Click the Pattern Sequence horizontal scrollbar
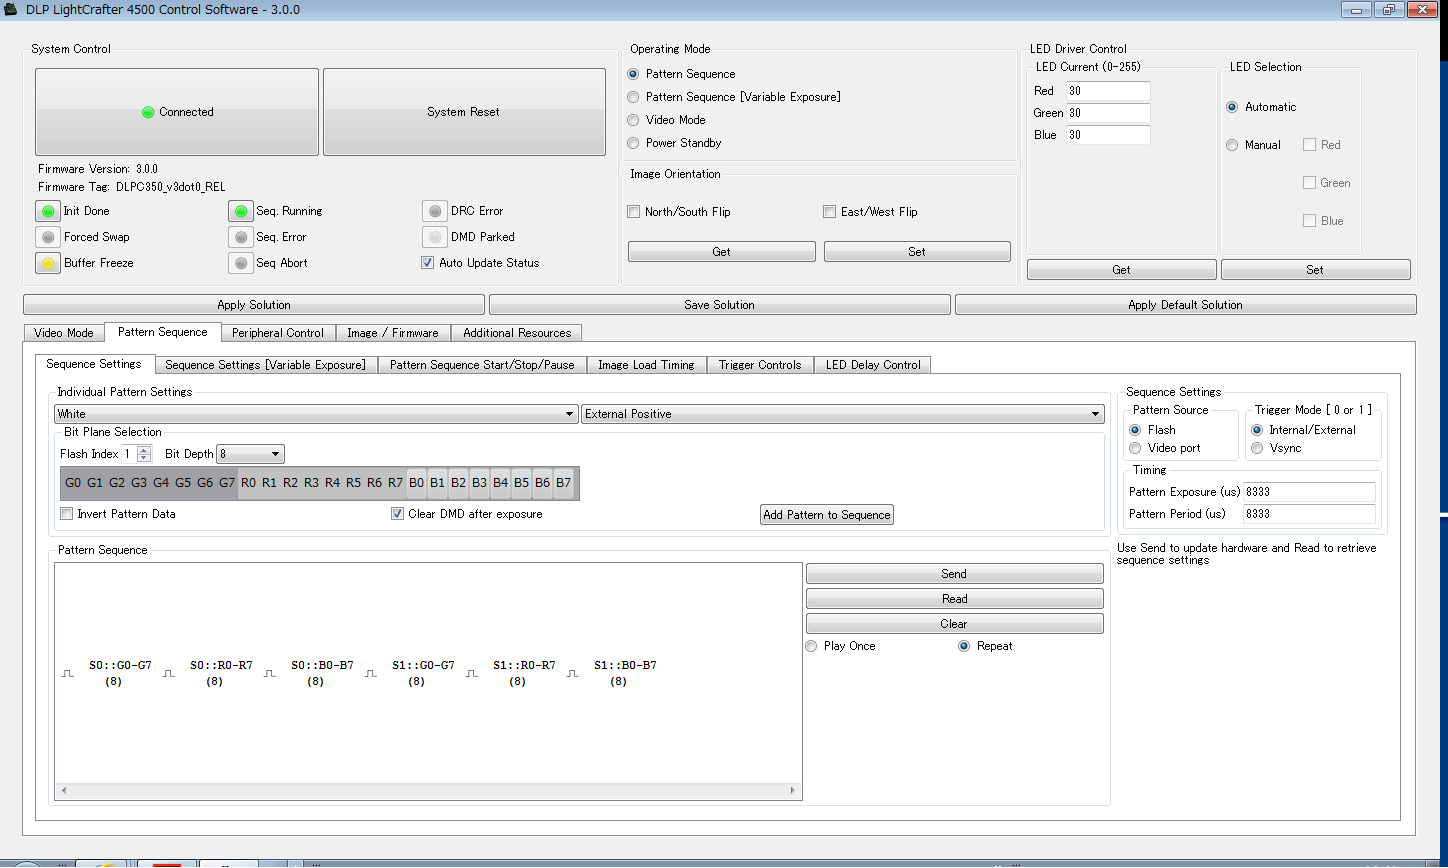1448x868 pixels. pos(428,791)
